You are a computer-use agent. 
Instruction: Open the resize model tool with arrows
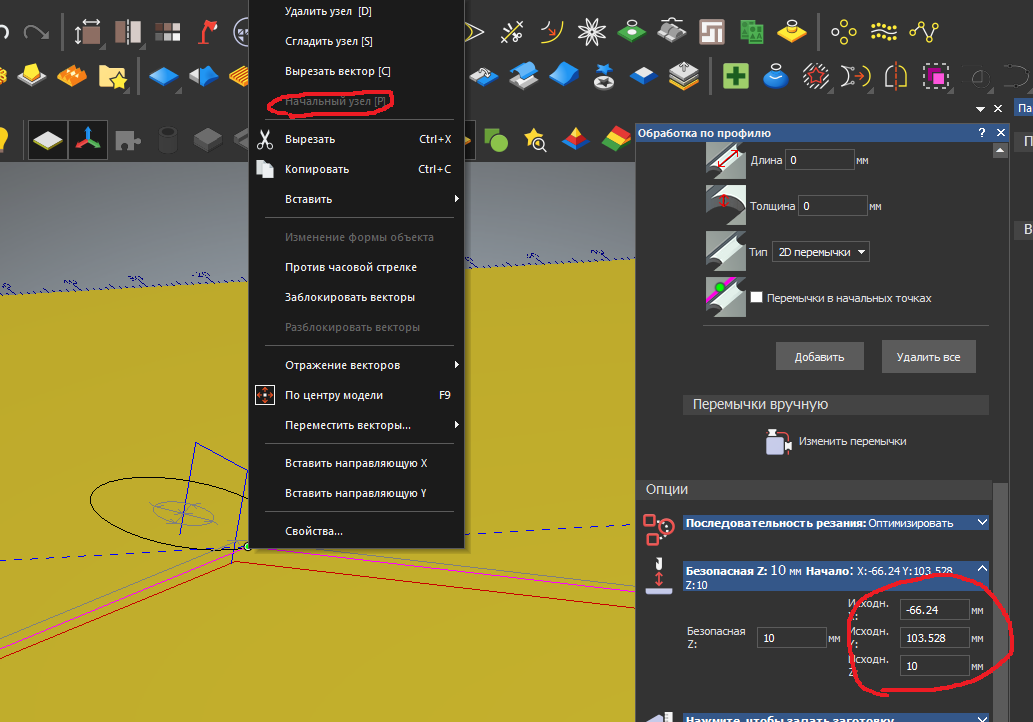(x=86, y=32)
